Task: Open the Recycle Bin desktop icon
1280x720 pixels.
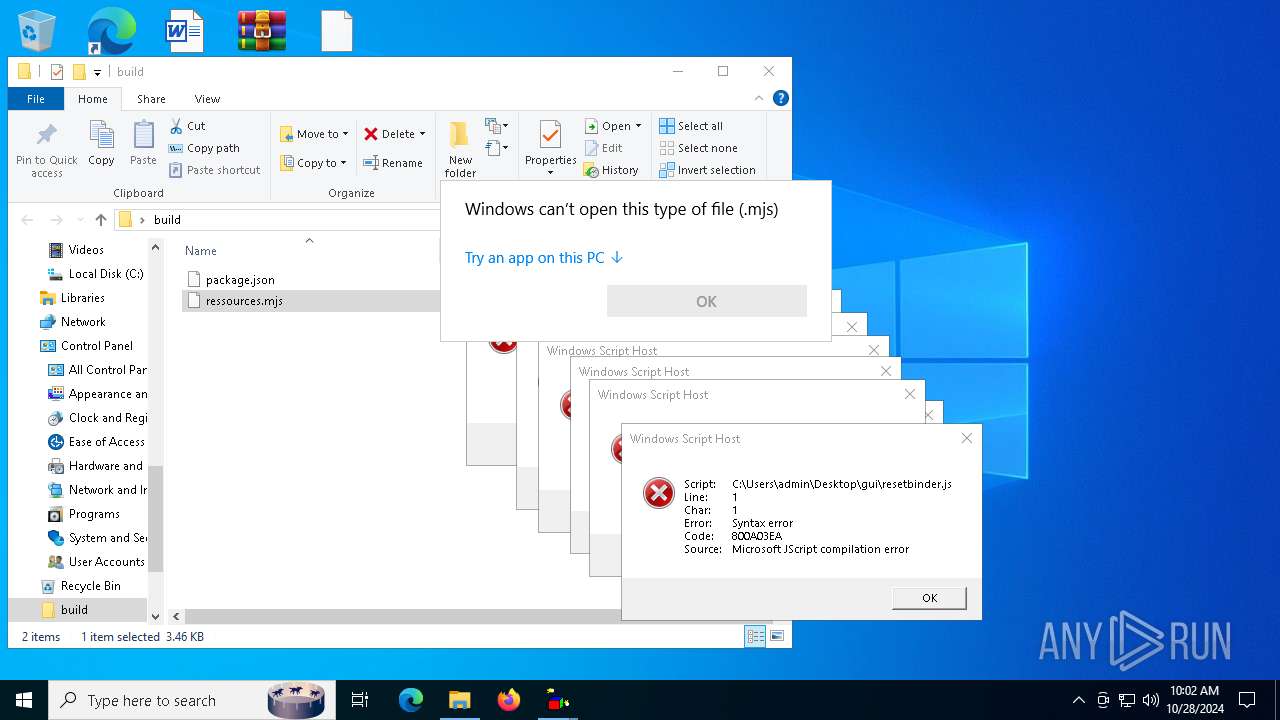Action: coord(37,30)
